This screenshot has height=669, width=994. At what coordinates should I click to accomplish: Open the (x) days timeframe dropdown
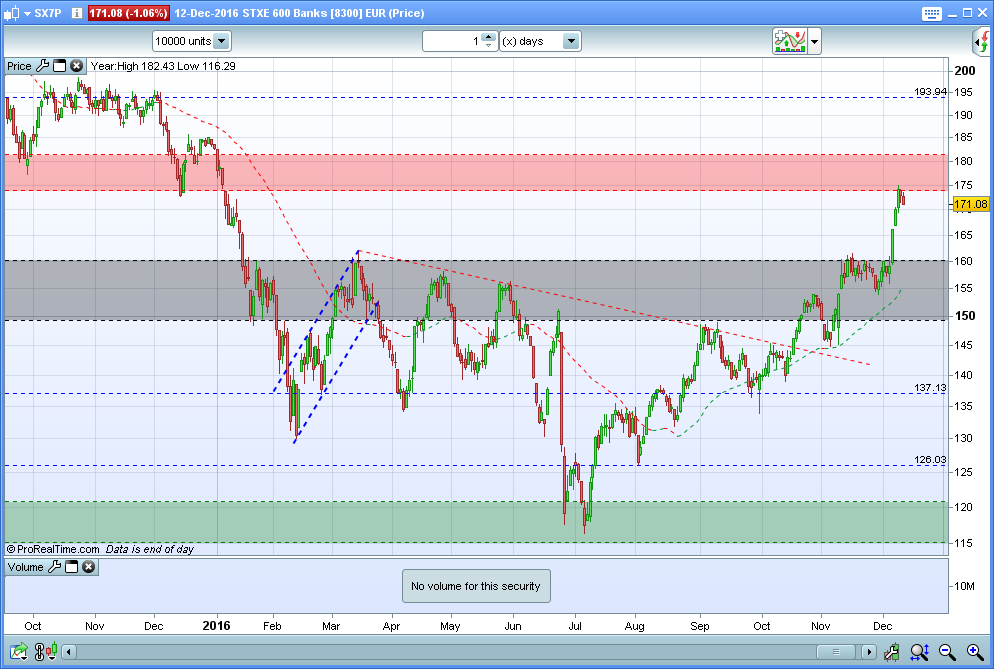click(x=570, y=41)
